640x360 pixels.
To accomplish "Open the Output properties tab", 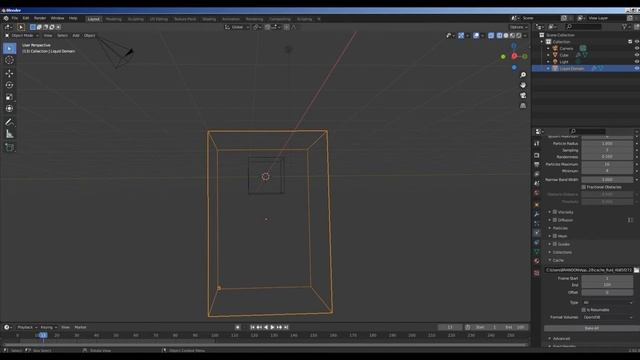I will 537,164.
